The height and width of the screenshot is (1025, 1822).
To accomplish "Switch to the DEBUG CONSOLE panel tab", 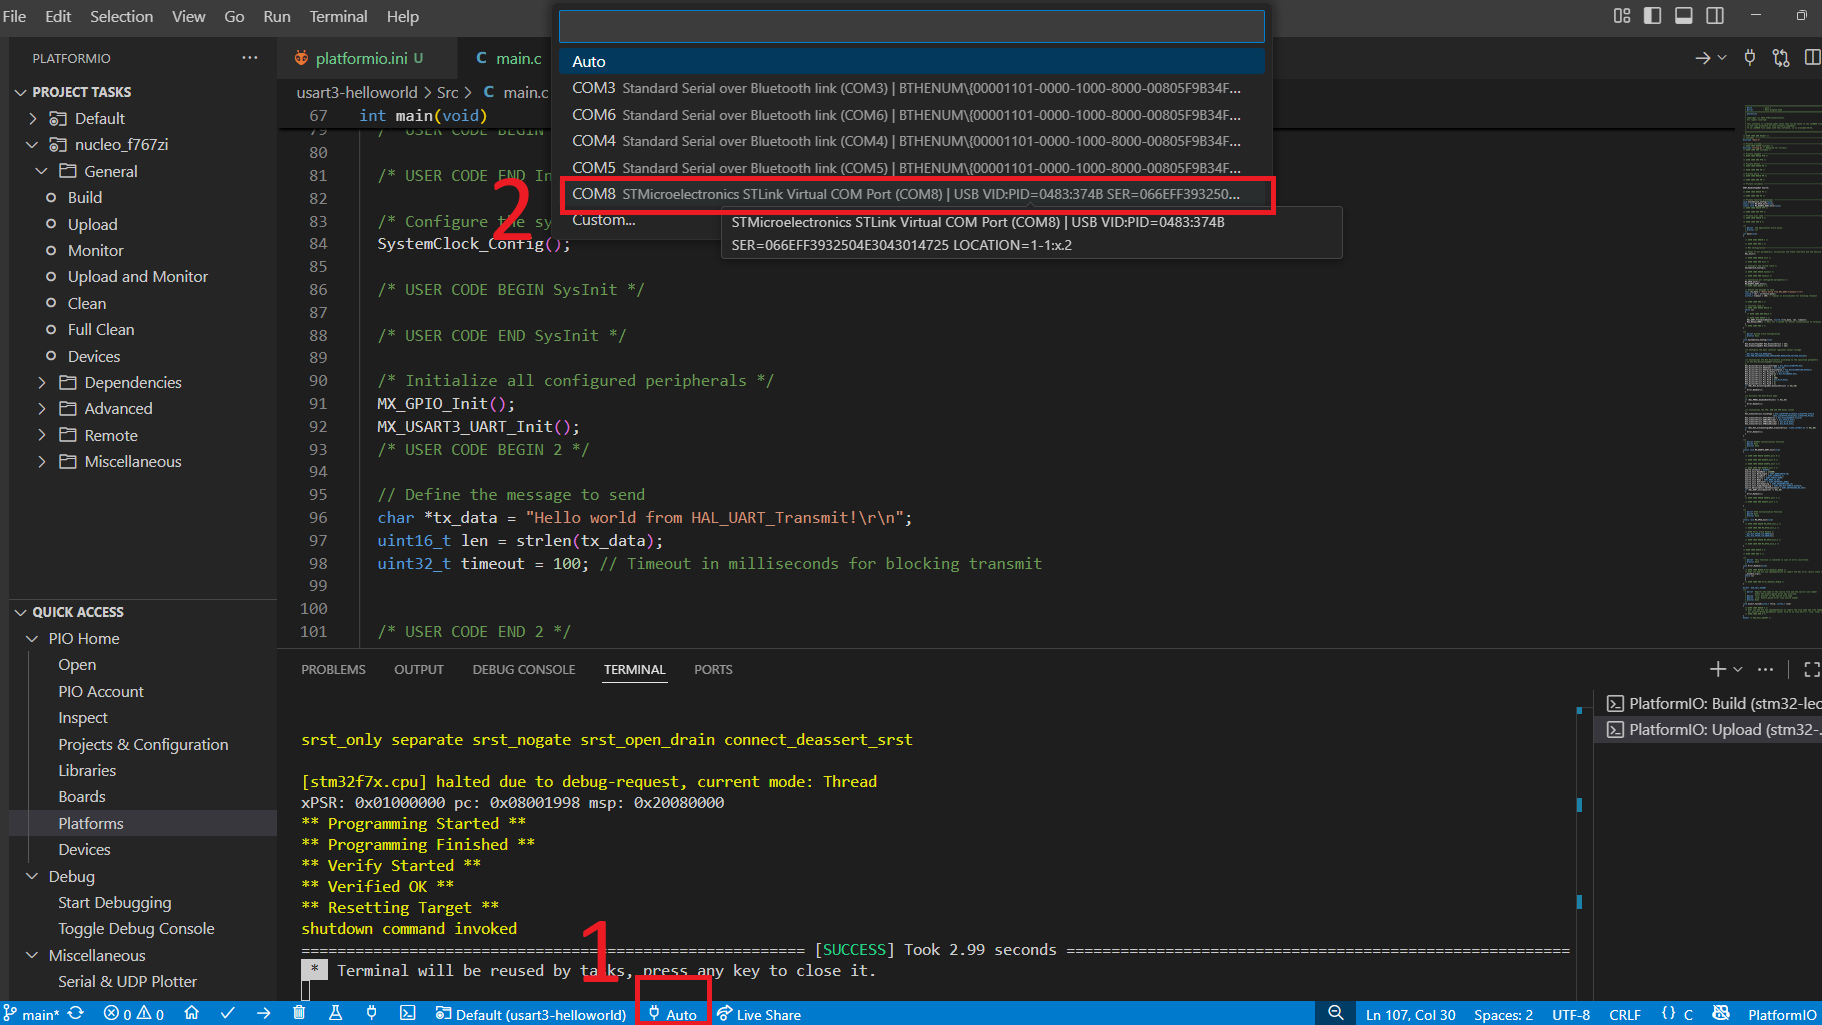I will click(x=523, y=669).
